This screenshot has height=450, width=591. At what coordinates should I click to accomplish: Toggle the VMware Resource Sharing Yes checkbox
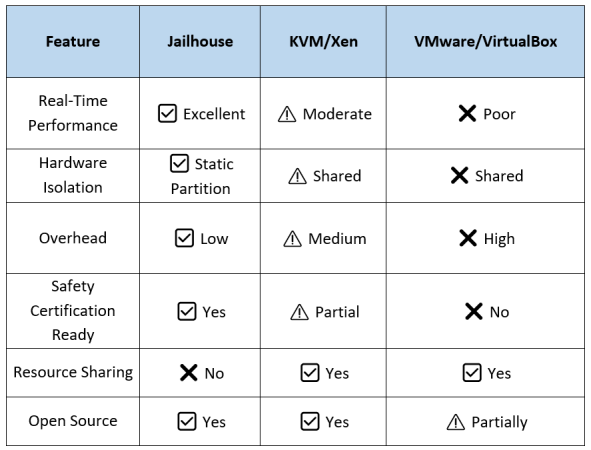click(472, 373)
